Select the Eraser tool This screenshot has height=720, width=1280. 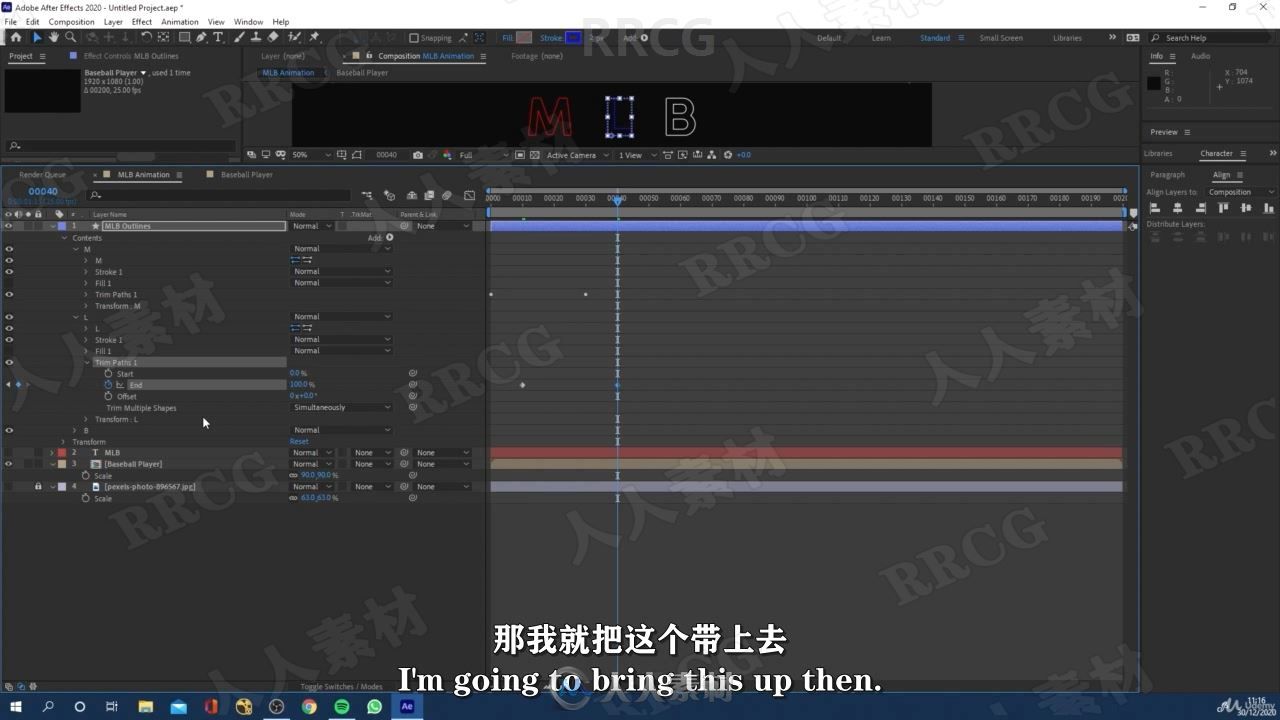coord(273,37)
